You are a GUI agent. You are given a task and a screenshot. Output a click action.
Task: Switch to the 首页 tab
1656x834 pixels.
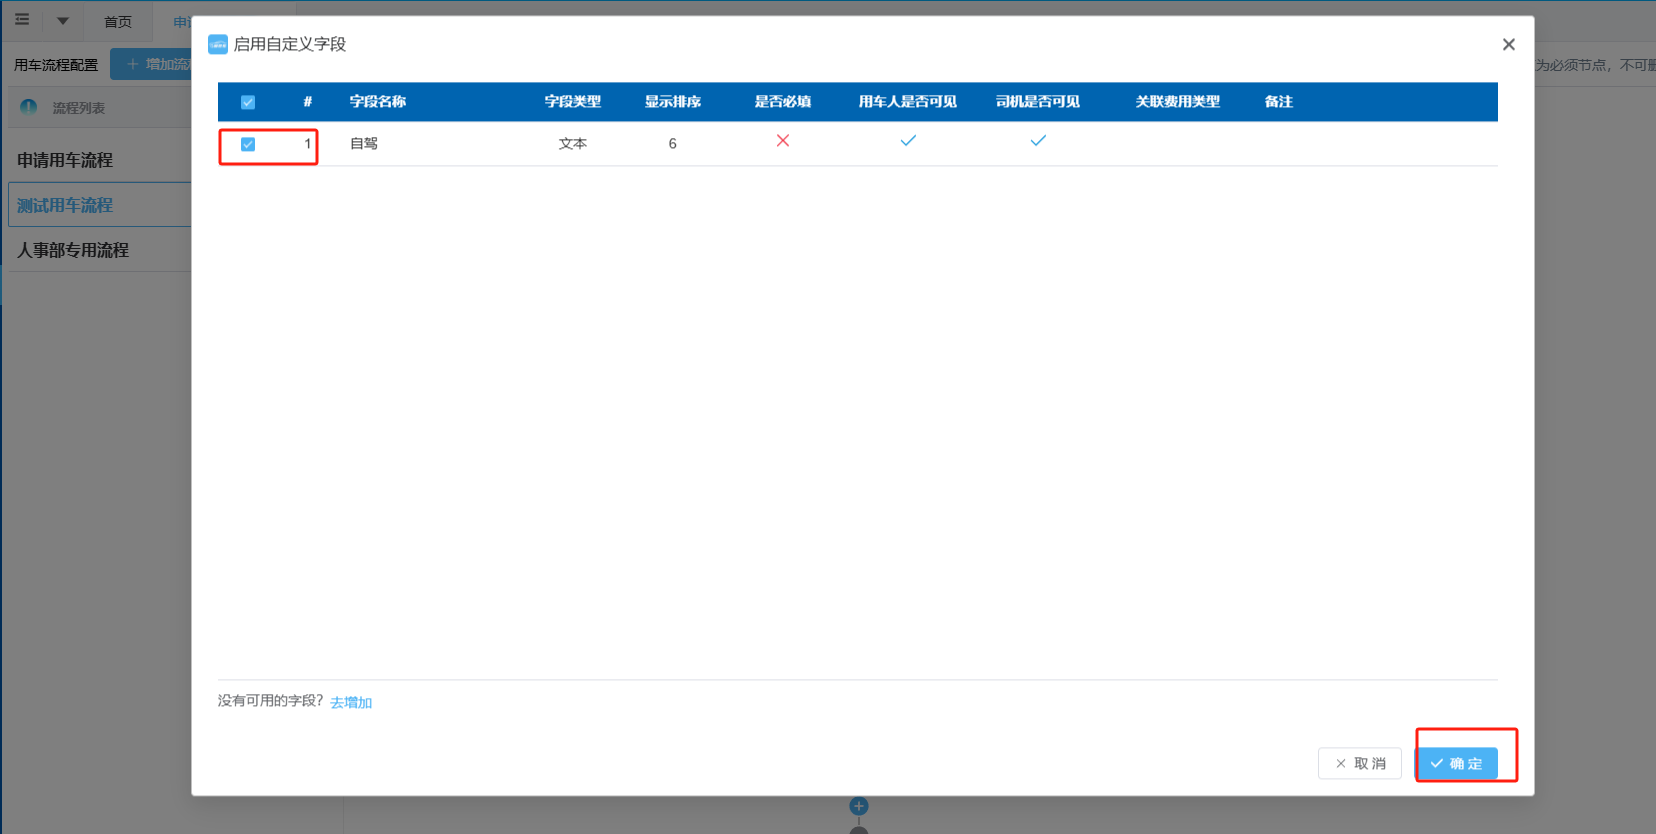coord(118,22)
